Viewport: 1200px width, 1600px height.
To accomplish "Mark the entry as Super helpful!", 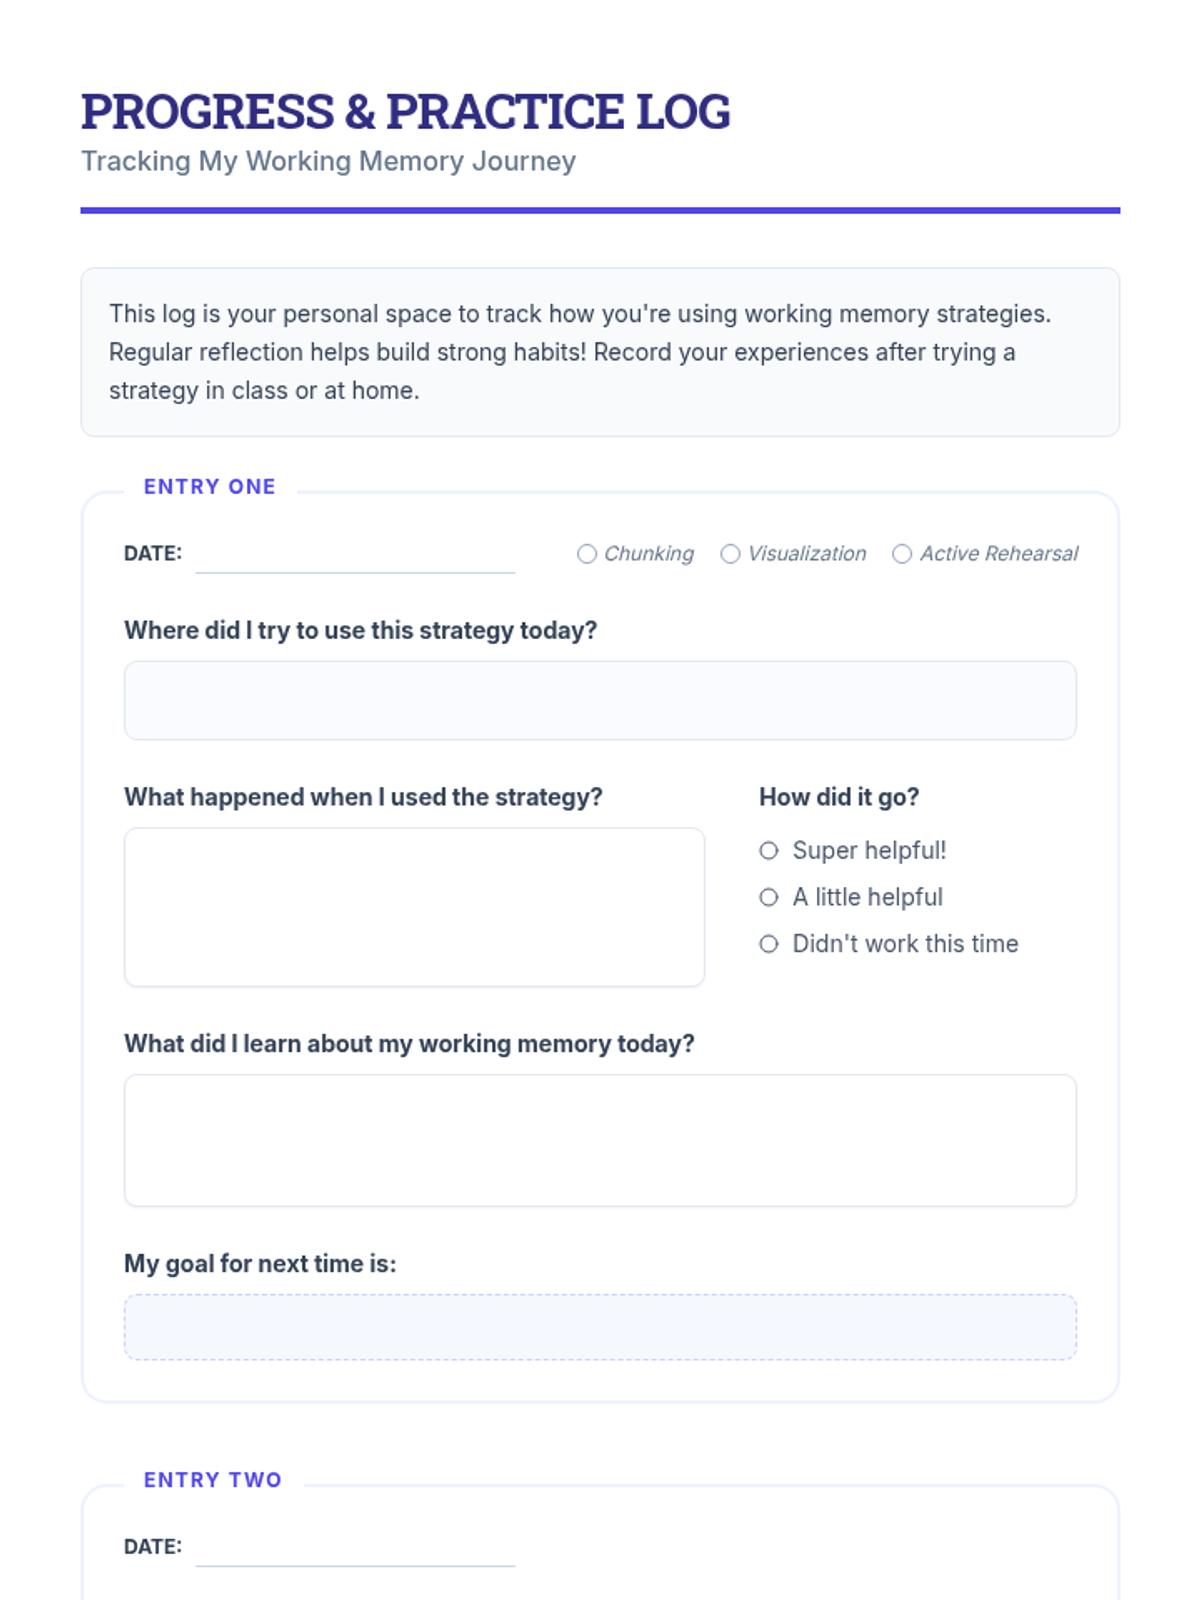I will coord(769,851).
